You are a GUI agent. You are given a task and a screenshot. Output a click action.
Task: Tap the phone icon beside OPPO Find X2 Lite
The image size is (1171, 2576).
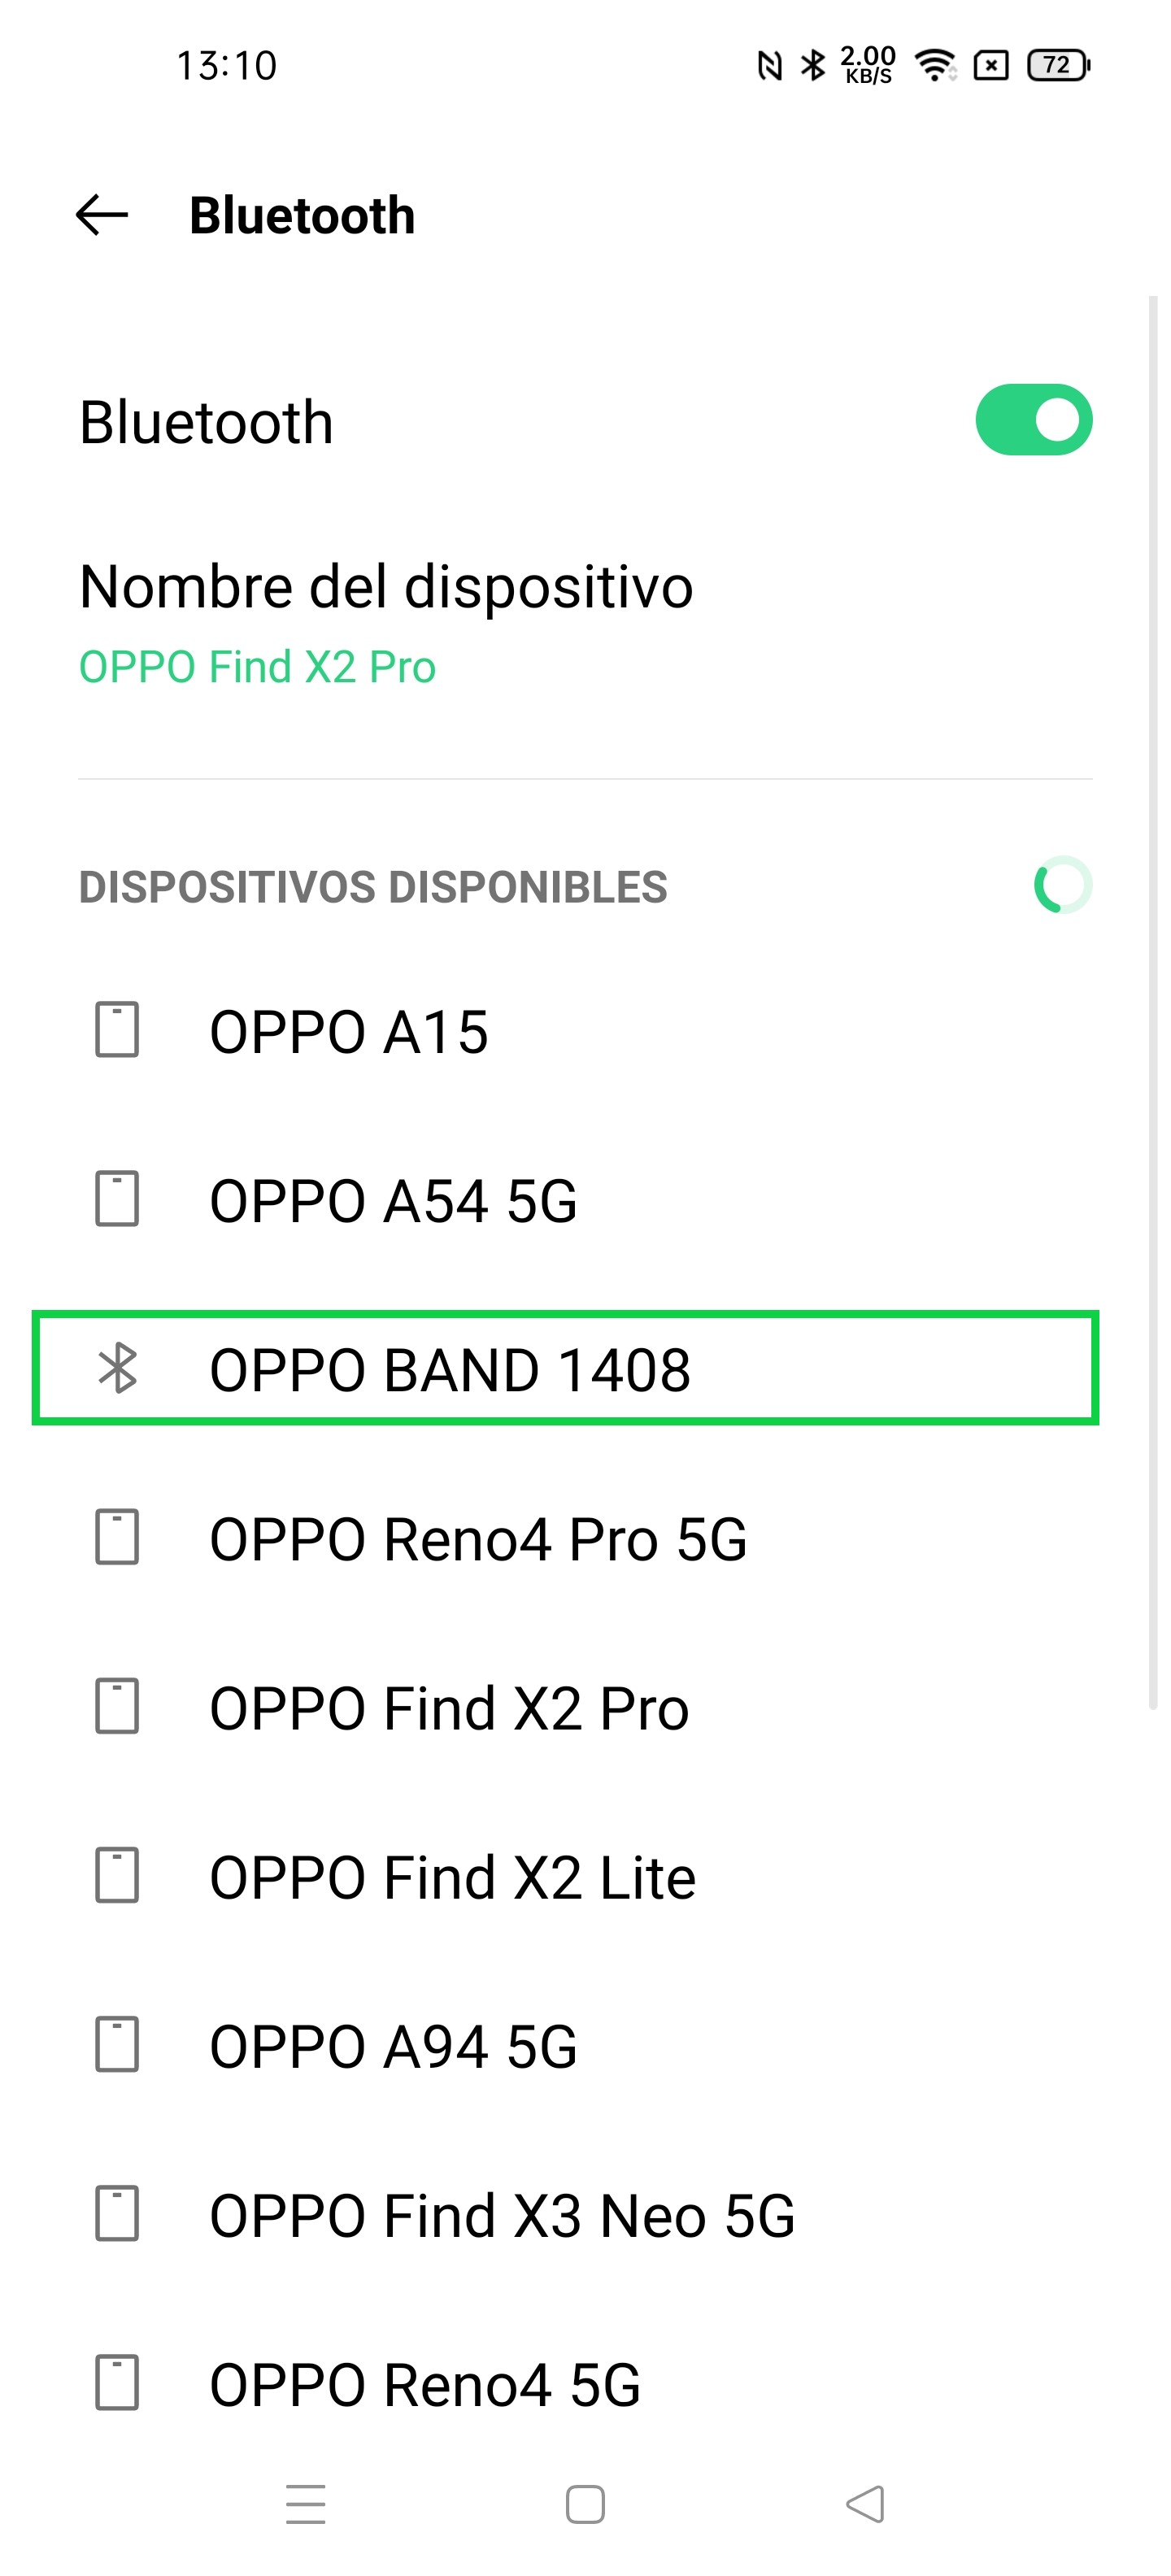point(117,1875)
